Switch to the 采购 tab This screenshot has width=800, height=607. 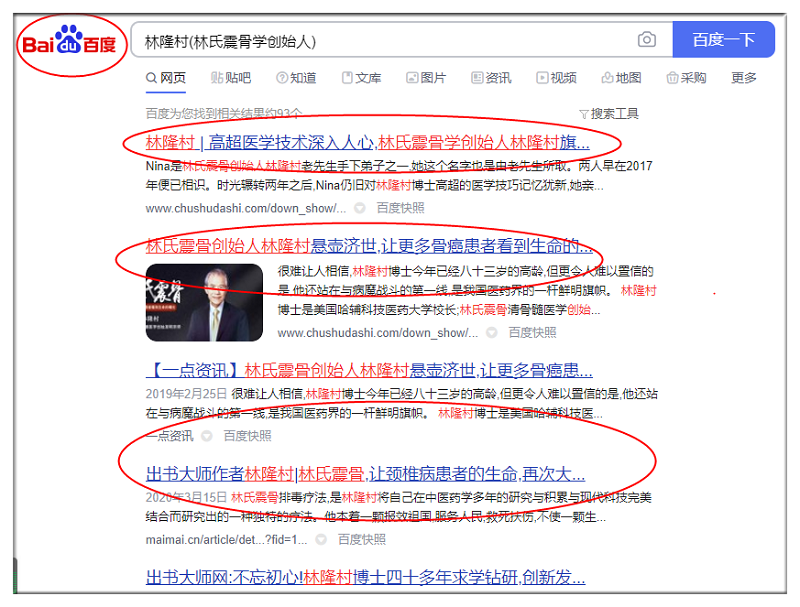click(686, 78)
